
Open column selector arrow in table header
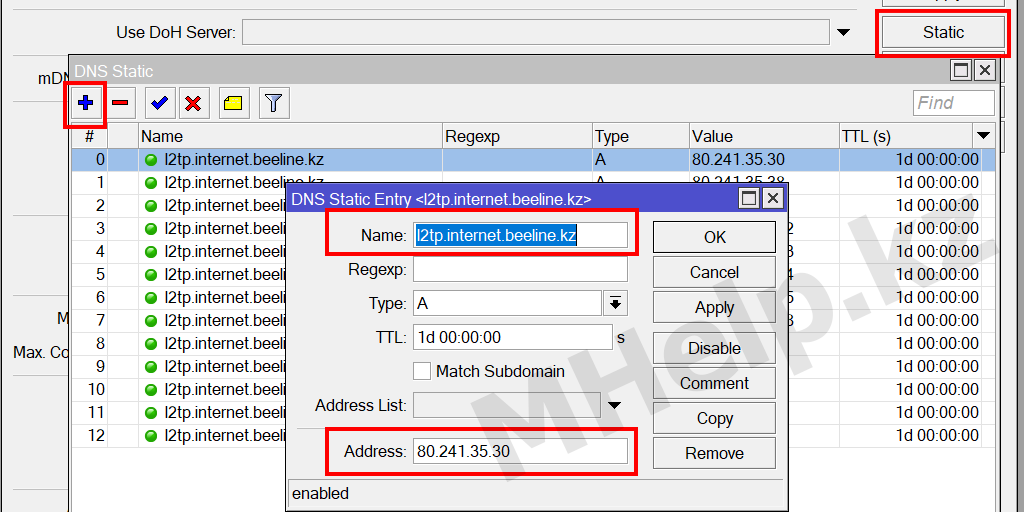point(984,136)
